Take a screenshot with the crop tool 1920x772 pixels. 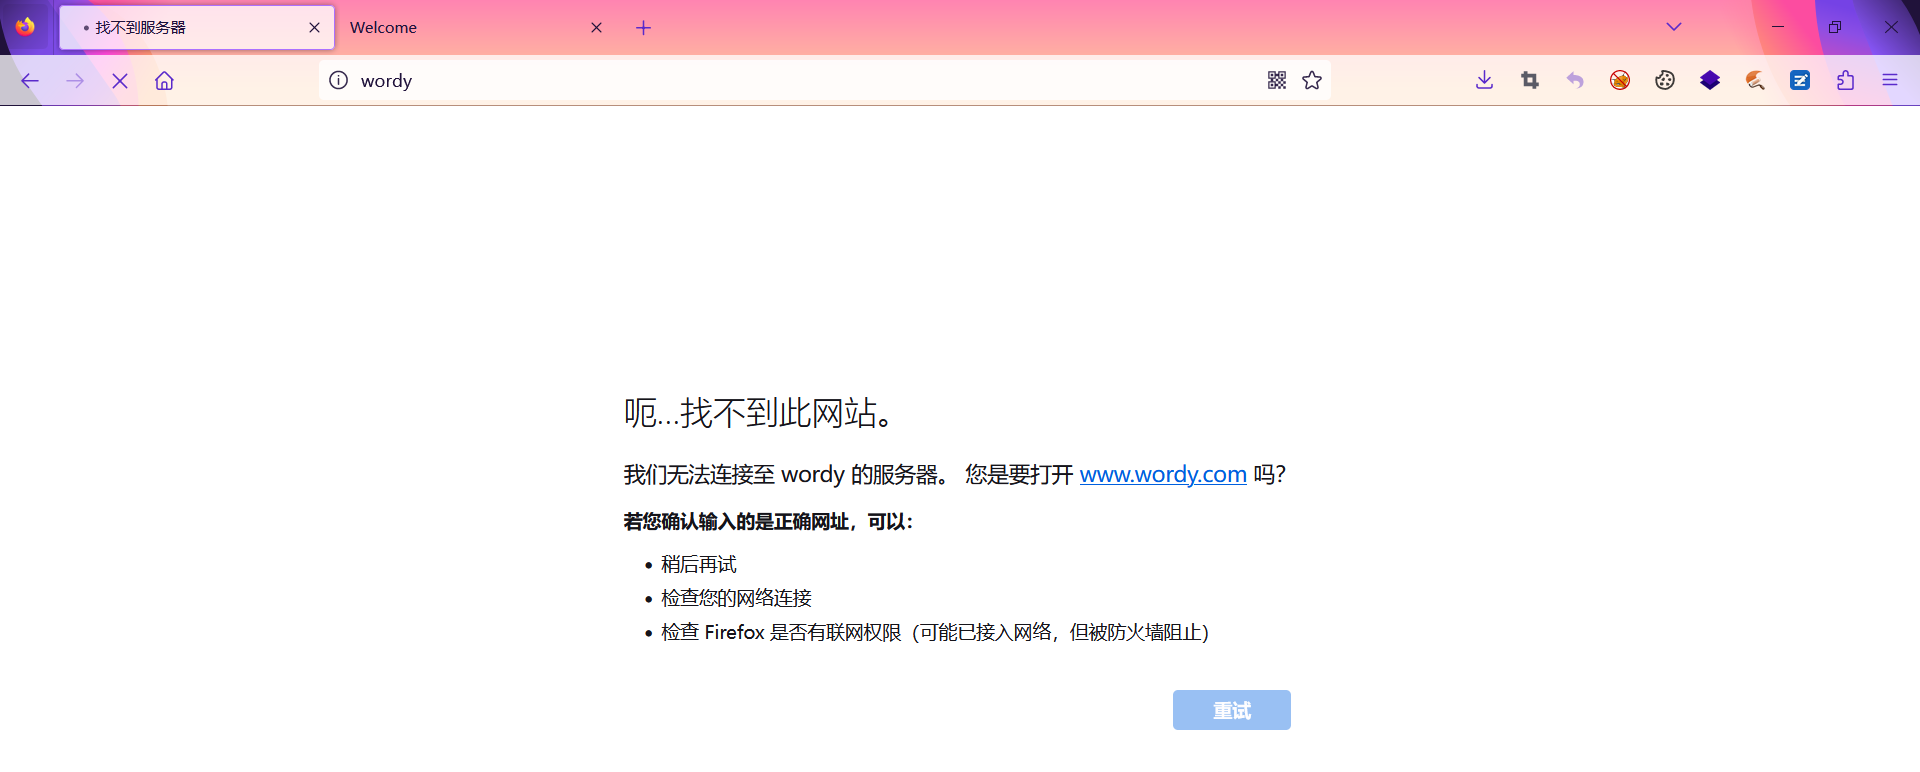point(1530,80)
